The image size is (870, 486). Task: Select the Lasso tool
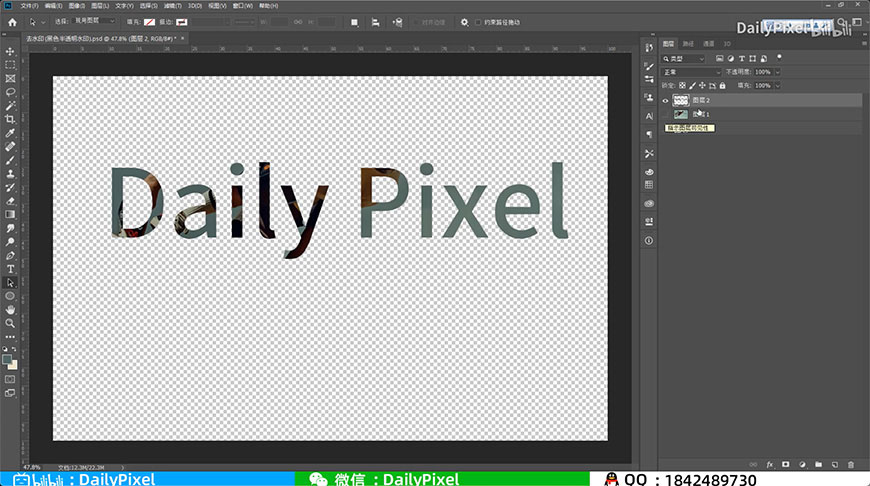pyautogui.click(x=10, y=92)
